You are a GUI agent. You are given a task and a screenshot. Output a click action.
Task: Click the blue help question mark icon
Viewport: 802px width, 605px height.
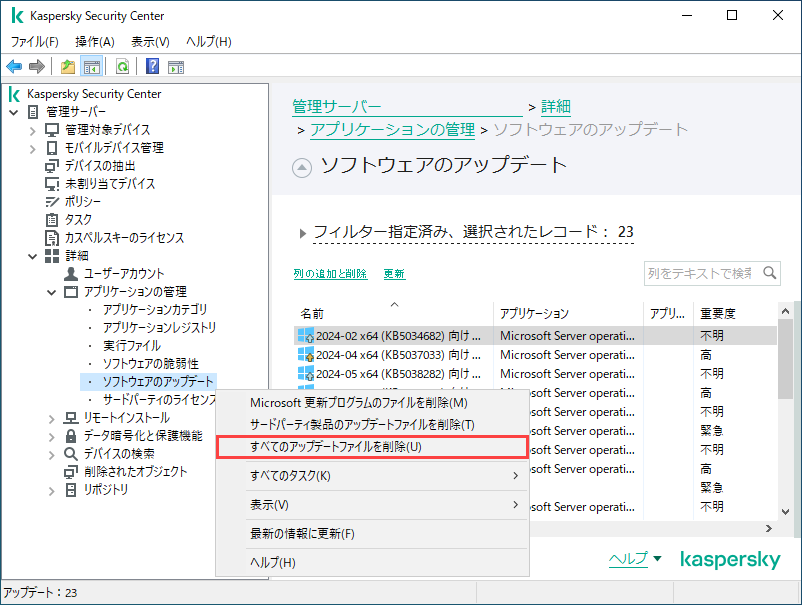click(x=152, y=66)
